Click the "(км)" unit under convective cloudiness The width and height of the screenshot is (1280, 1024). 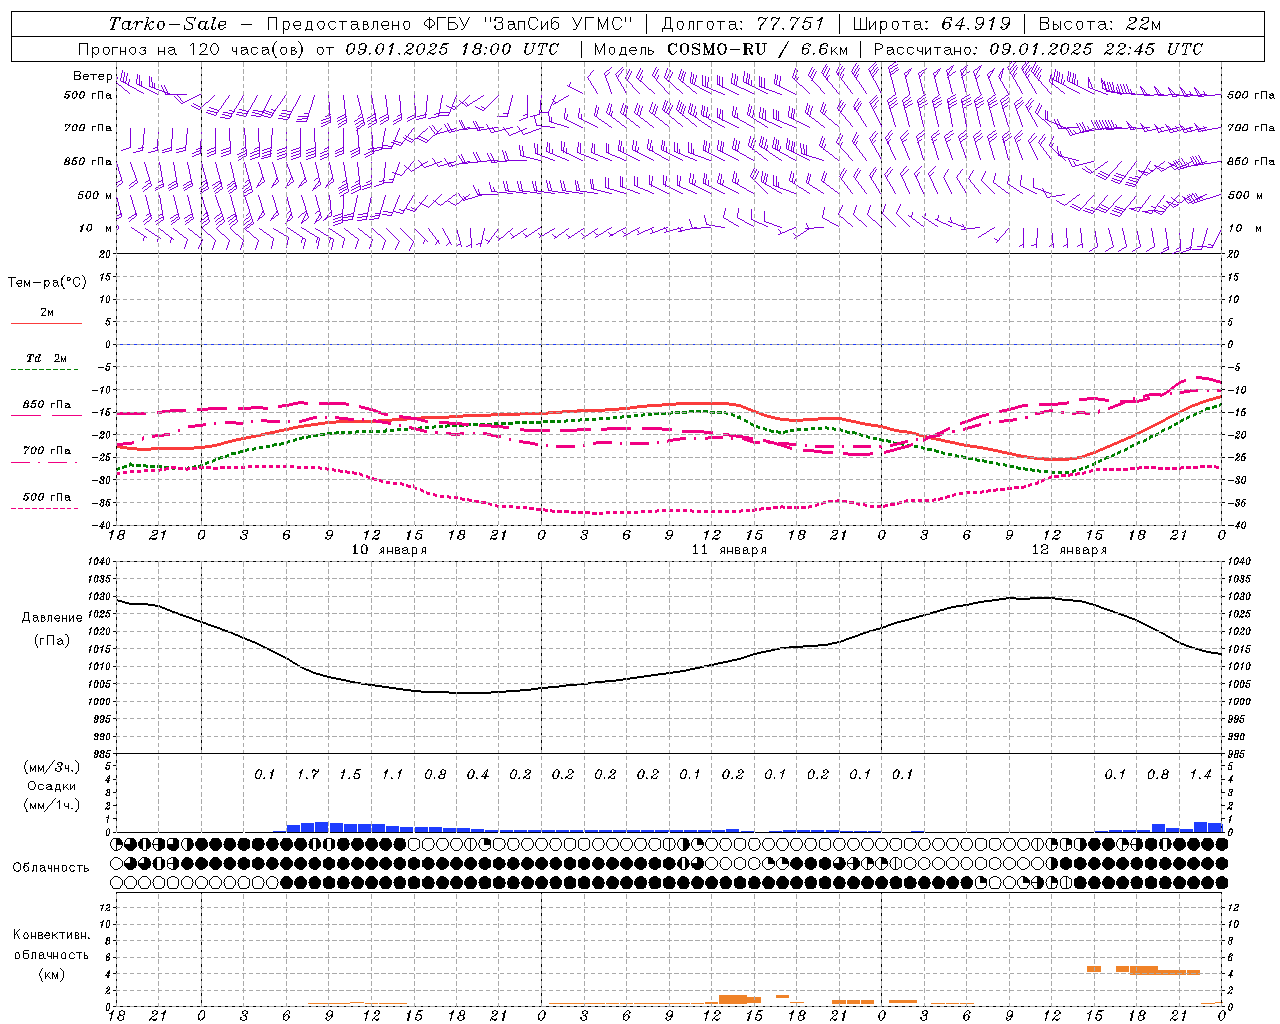(x=51, y=974)
